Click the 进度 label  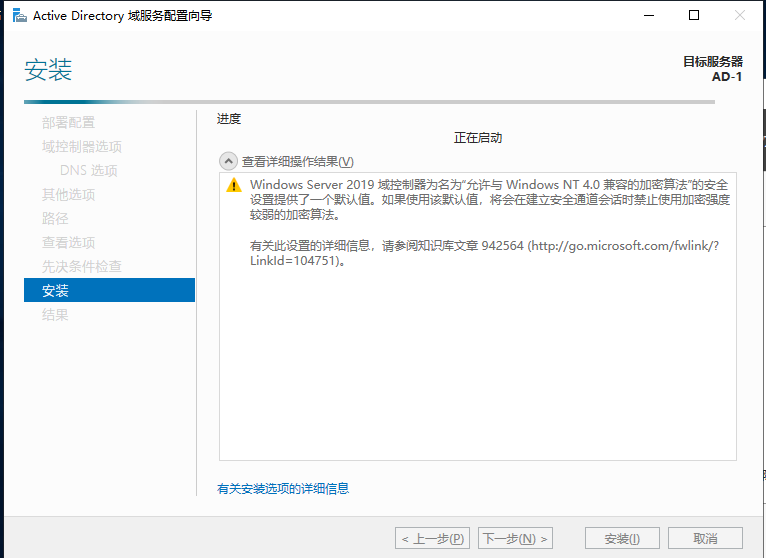(229, 119)
